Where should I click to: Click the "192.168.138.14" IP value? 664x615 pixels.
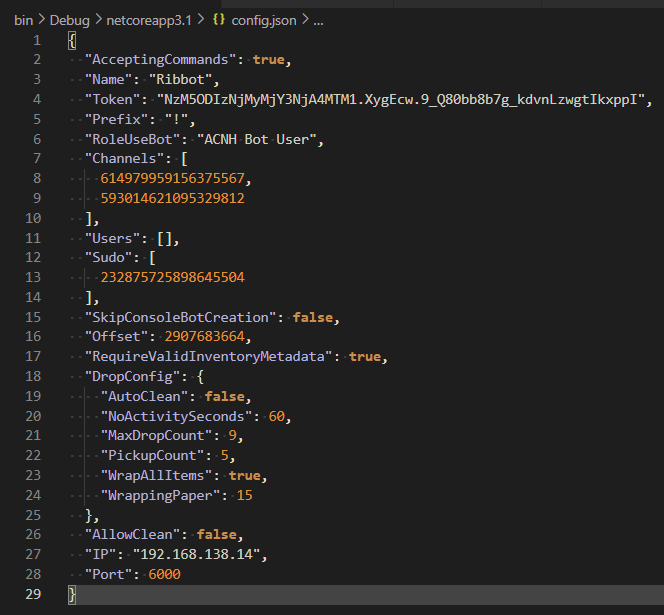coord(196,554)
